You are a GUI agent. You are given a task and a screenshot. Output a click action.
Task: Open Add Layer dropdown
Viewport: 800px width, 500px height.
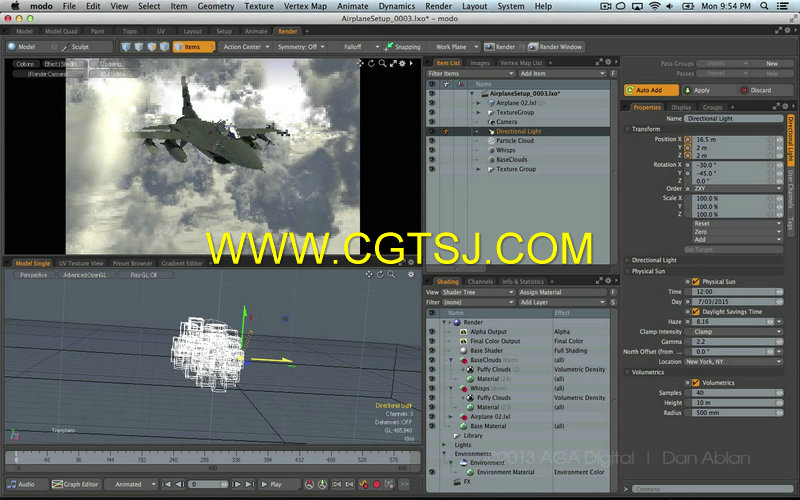pyautogui.click(x=562, y=303)
